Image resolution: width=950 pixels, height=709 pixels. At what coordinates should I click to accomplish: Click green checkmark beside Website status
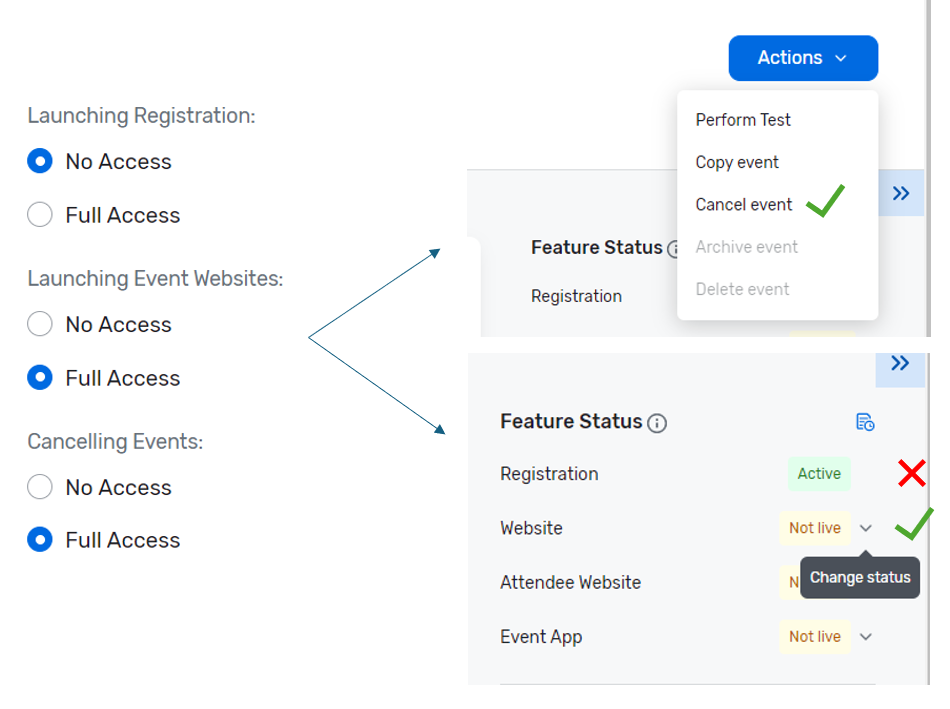point(914,523)
